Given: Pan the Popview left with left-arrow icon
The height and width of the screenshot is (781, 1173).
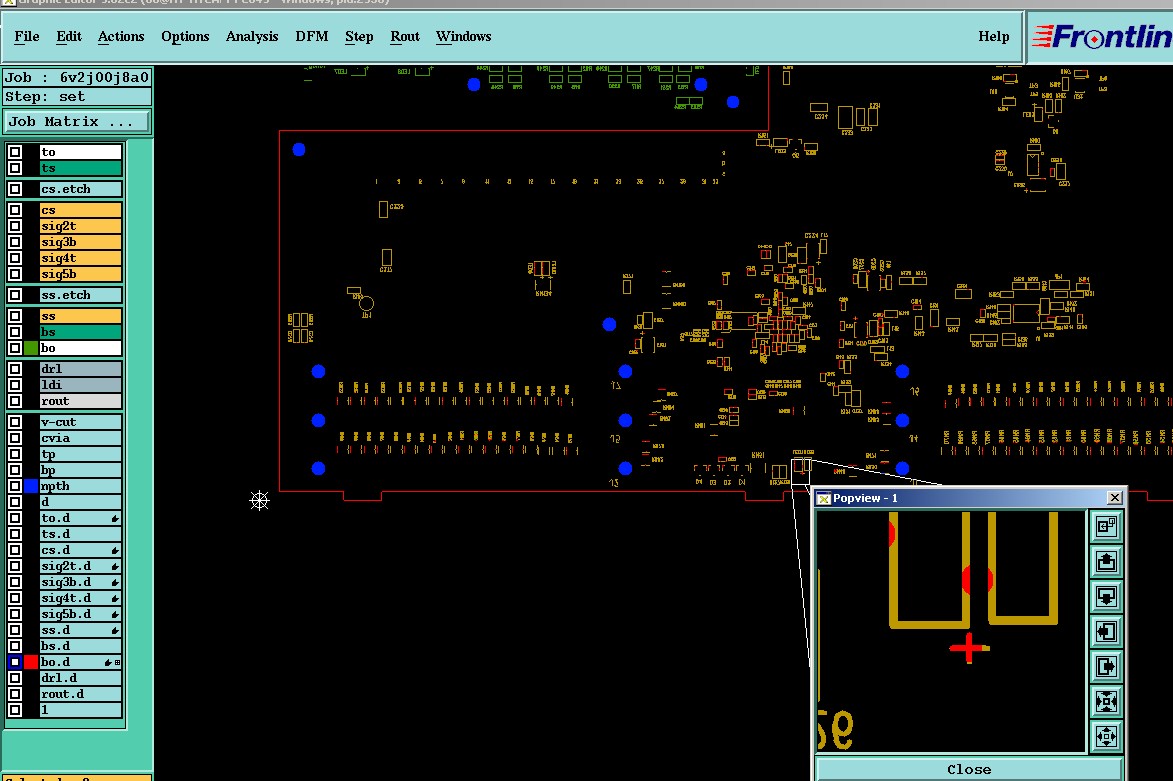Looking at the screenshot, I should 1106,631.
